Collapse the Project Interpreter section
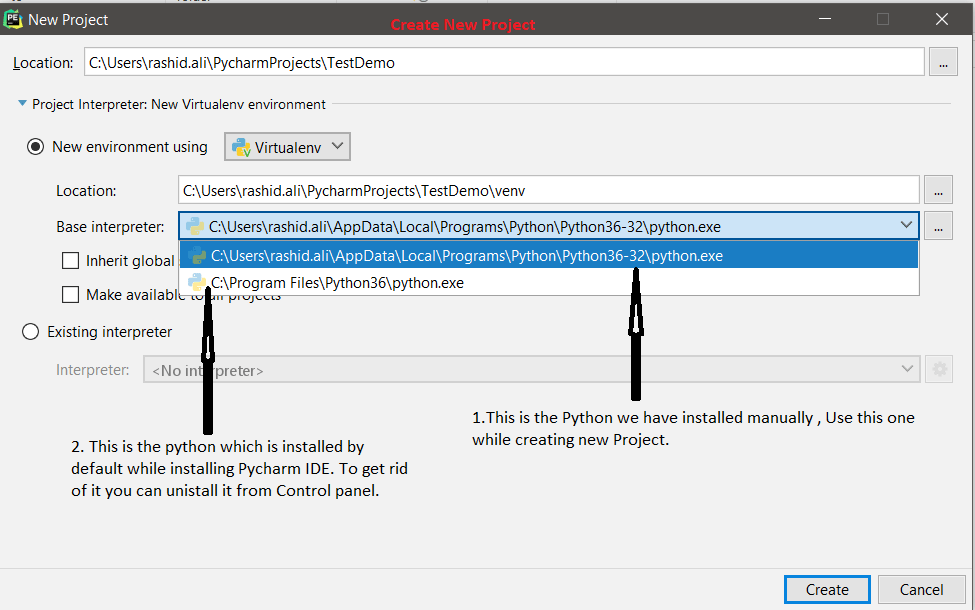The image size is (975, 610). coord(22,104)
